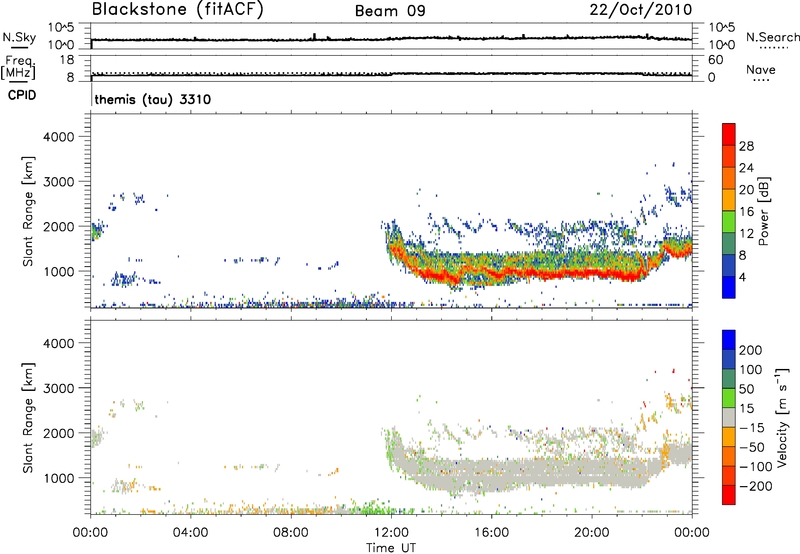Select the "Freq. [MHz]" axis label
800x554 pixels.
18,68
